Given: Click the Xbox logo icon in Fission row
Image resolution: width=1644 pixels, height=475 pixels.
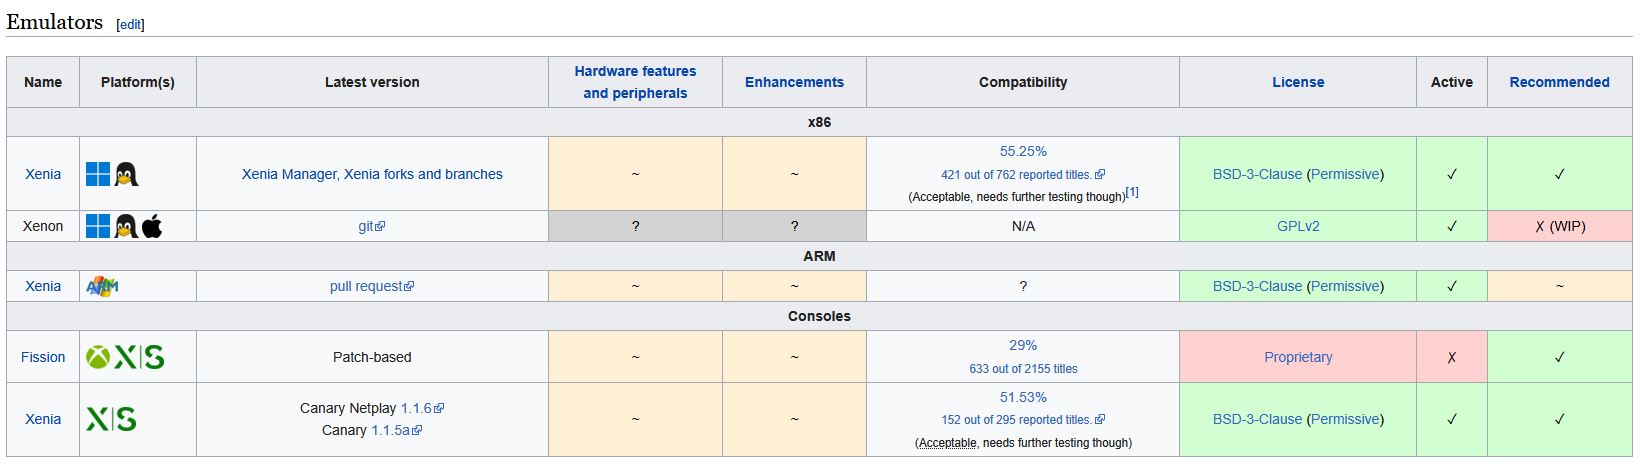Looking at the screenshot, I should point(98,357).
